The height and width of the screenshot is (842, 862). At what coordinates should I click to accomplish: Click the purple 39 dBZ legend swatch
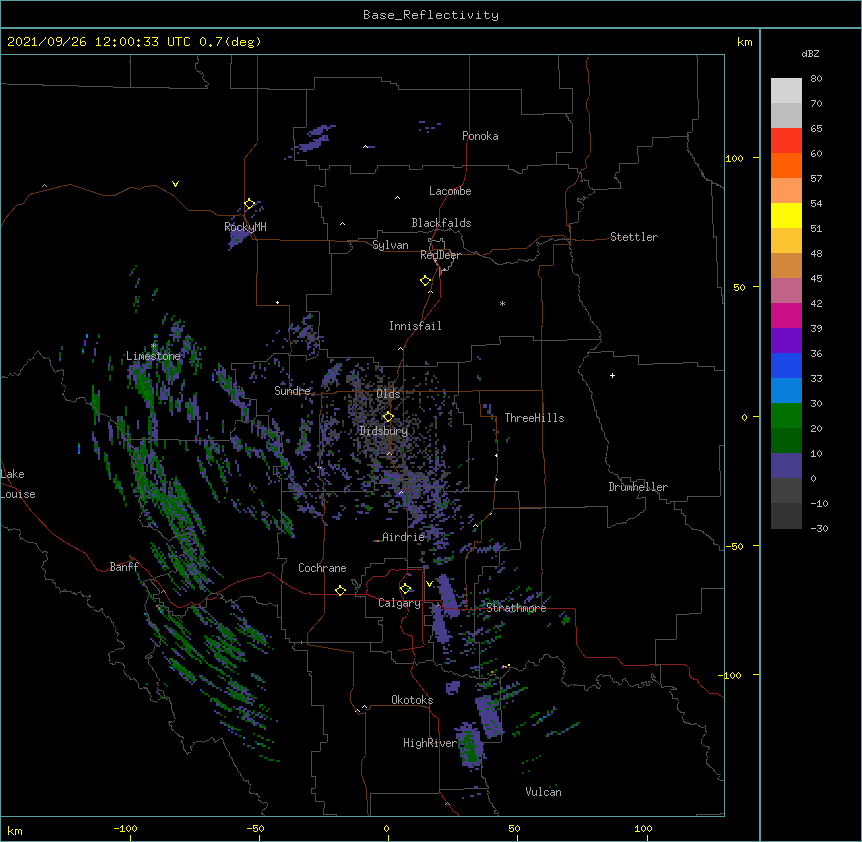(786, 340)
